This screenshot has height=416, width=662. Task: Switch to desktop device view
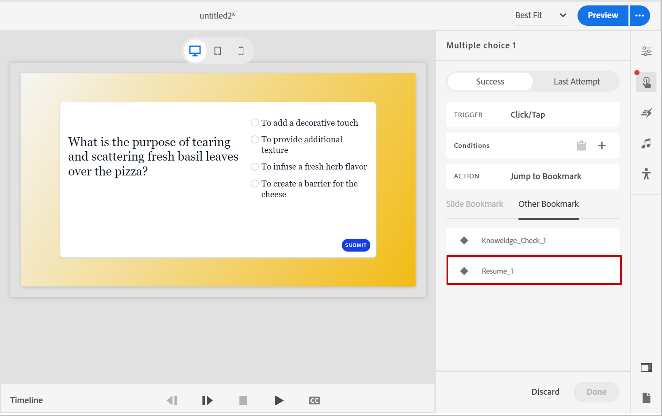pos(195,50)
